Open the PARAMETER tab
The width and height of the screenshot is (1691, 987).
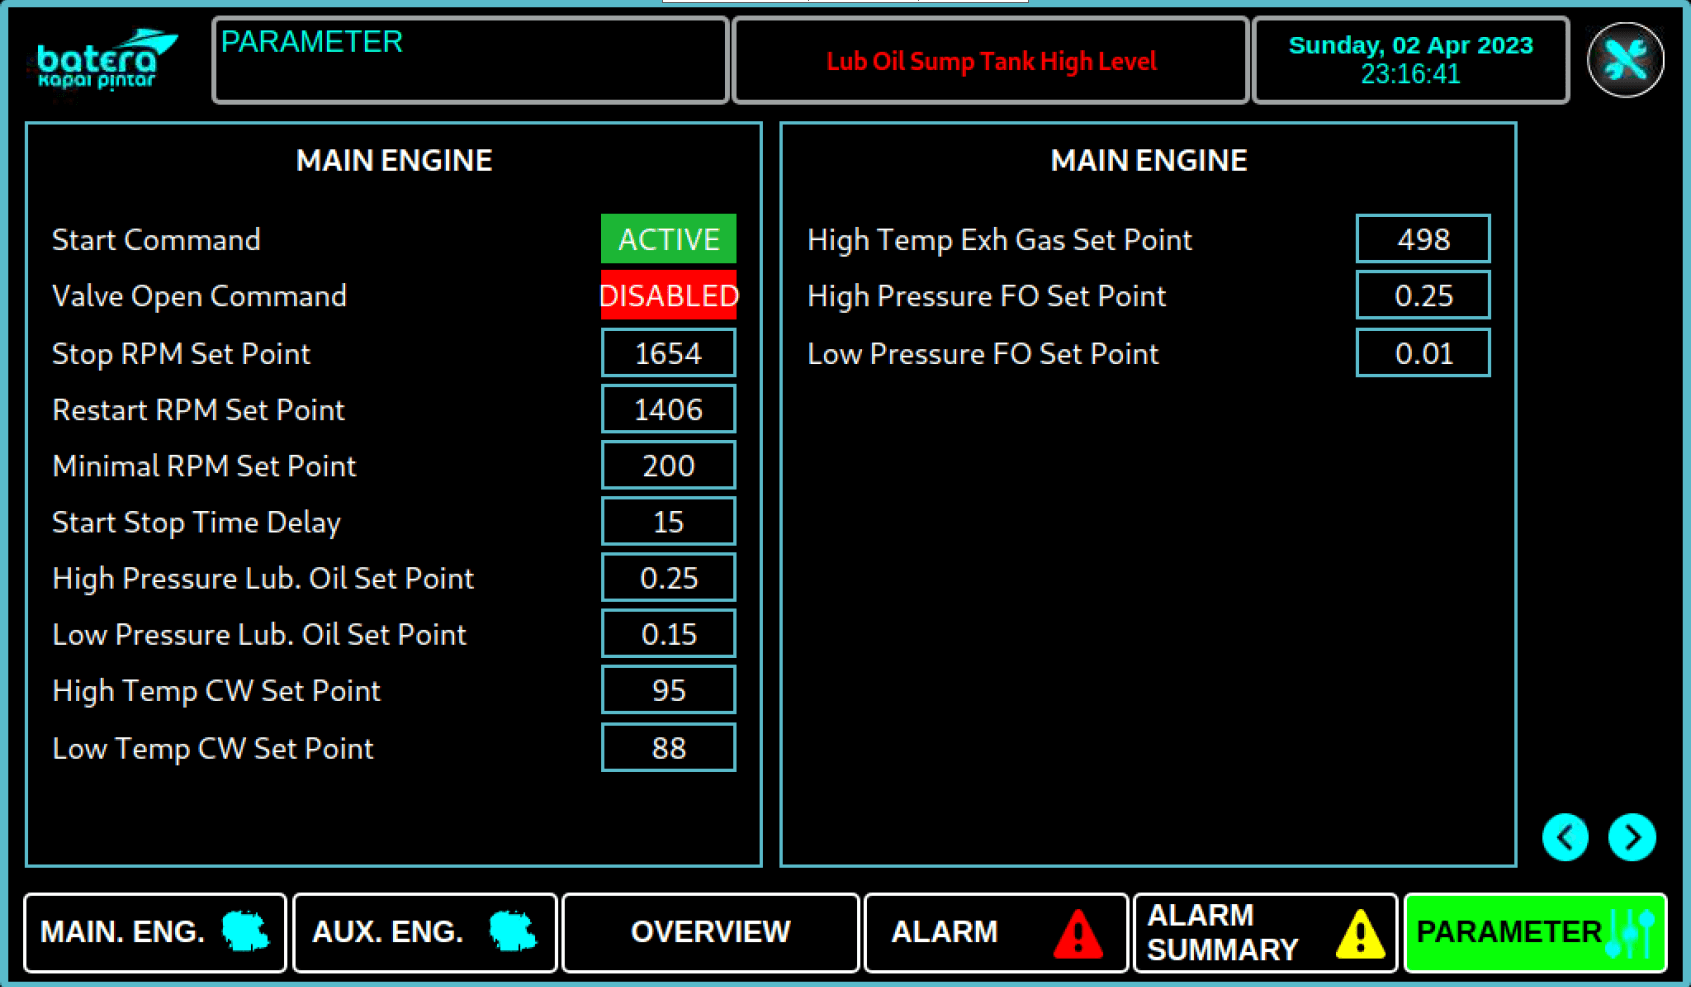[x=1534, y=932]
